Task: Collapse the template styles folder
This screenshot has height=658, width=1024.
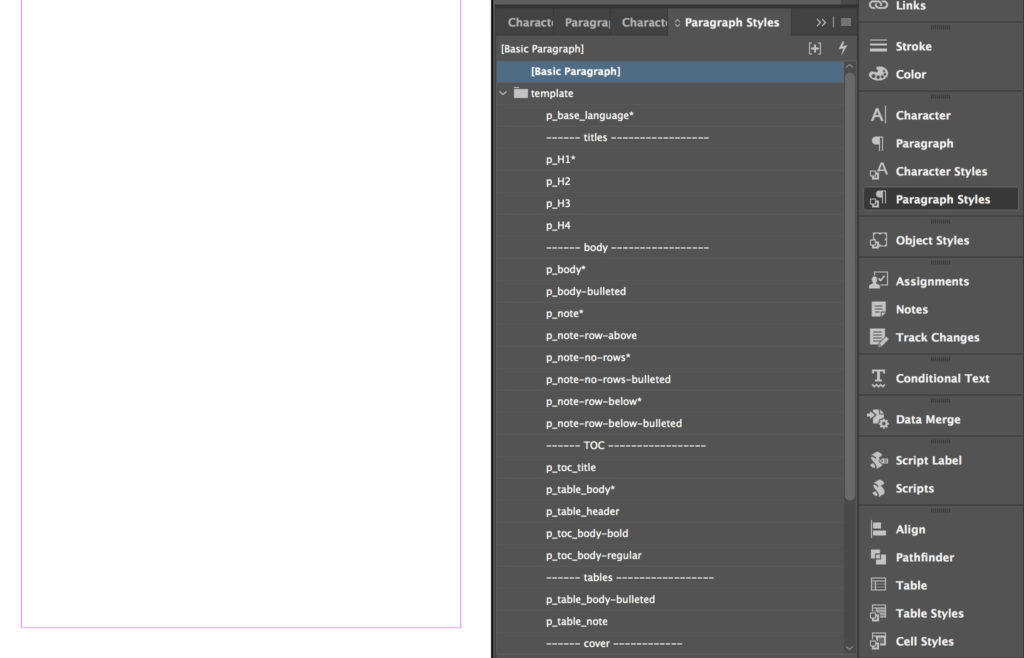Action: tap(503, 92)
